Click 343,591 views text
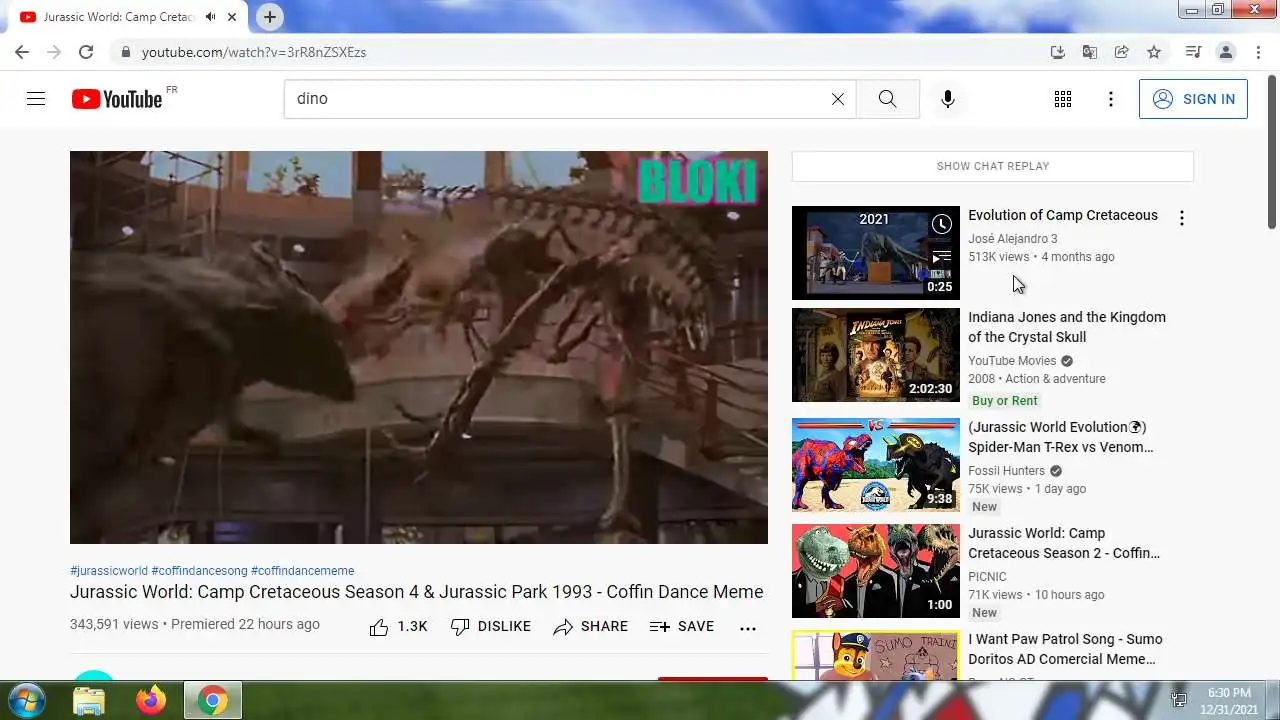Viewport: 1280px width, 720px height. 114,624
